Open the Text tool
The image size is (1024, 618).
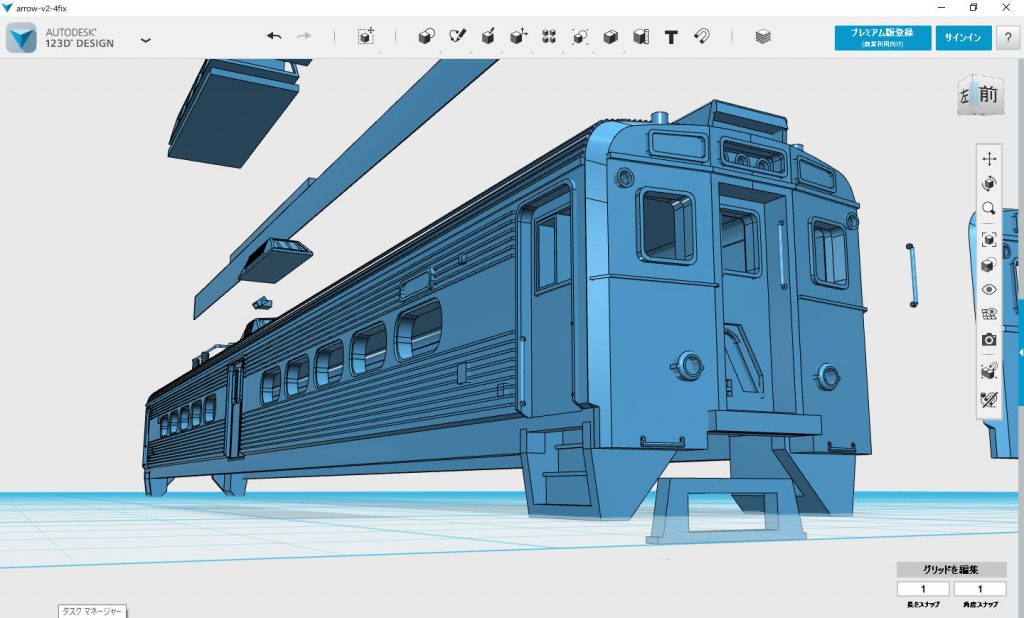tap(670, 37)
